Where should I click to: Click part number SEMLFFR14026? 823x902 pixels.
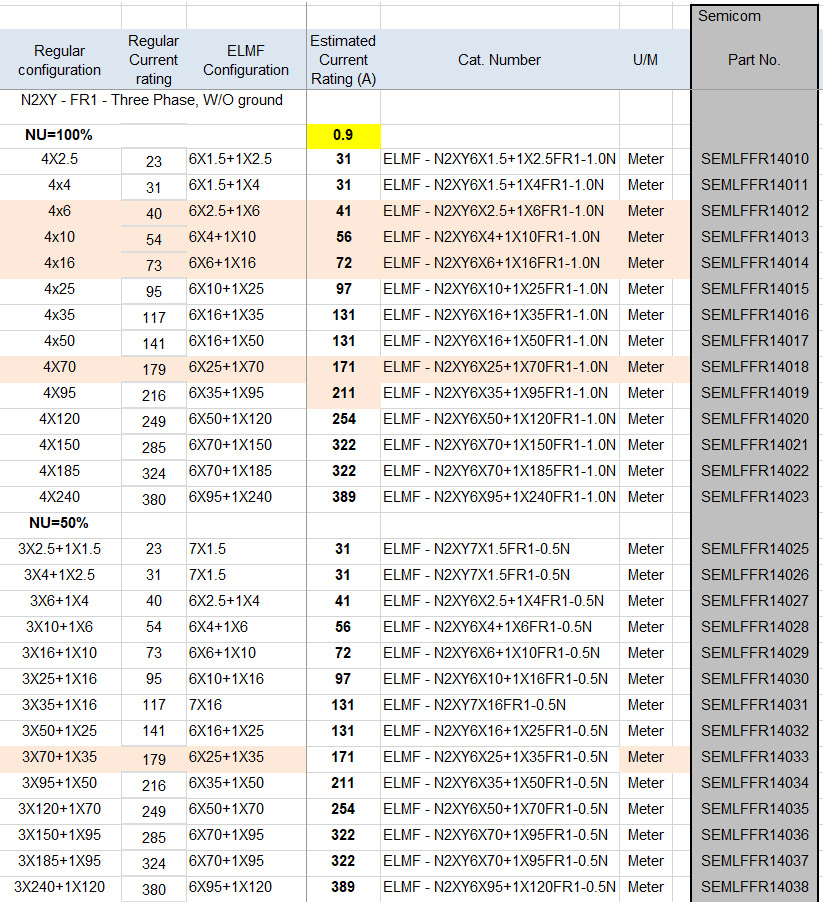[755, 575]
